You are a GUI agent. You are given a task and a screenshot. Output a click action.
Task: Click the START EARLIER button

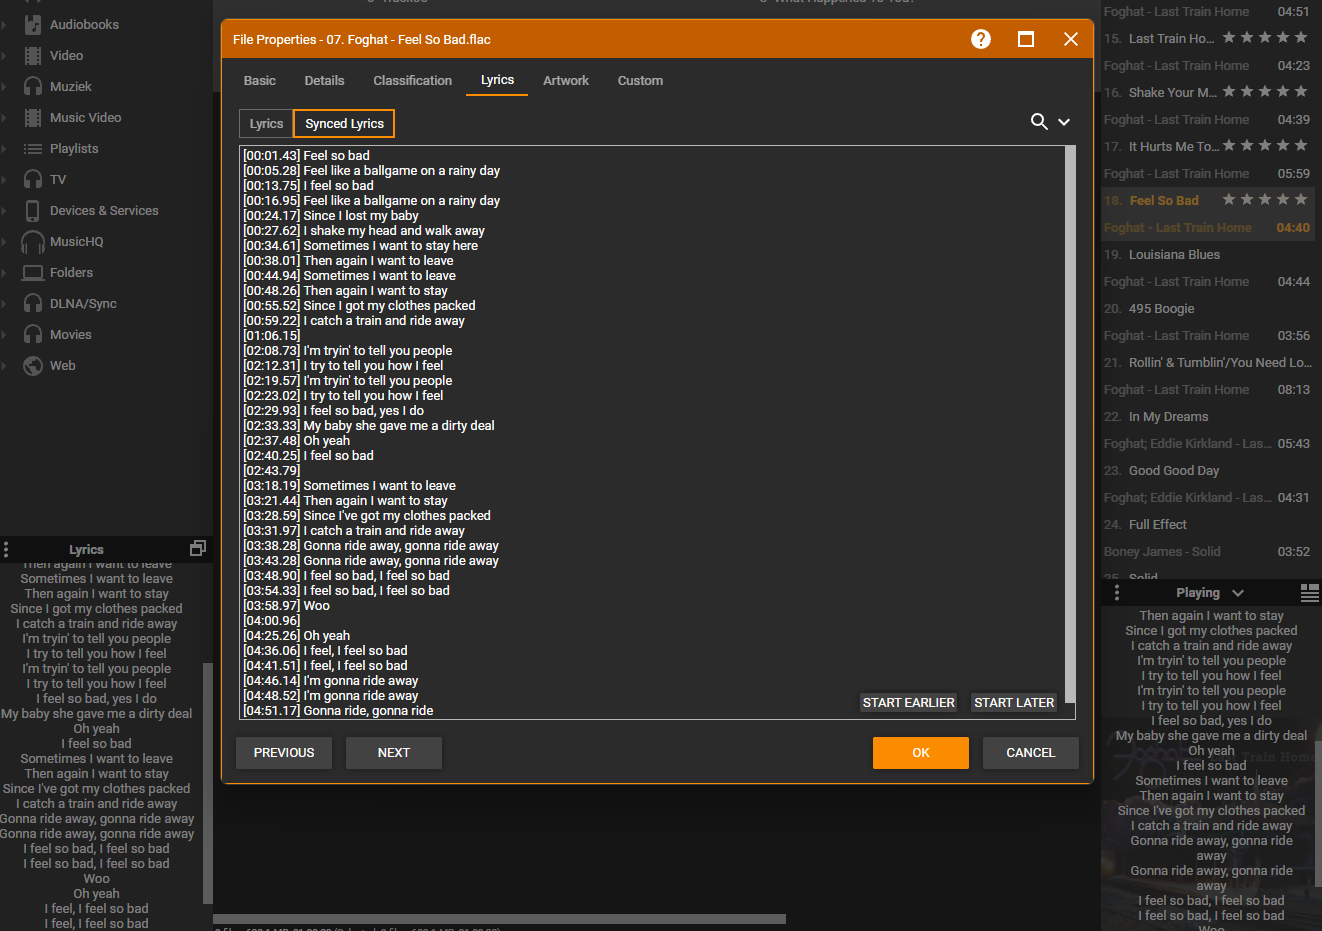coord(908,702)
